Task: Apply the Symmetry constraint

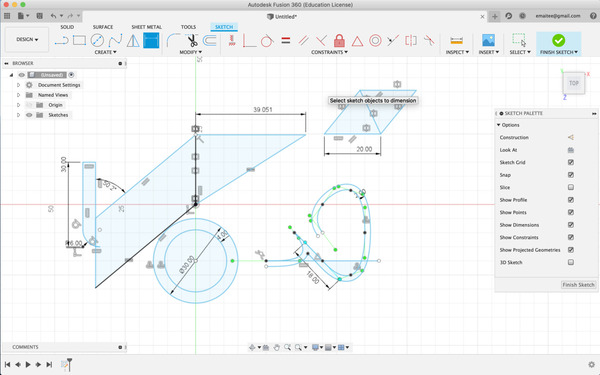Action: [x=411, y=40]
